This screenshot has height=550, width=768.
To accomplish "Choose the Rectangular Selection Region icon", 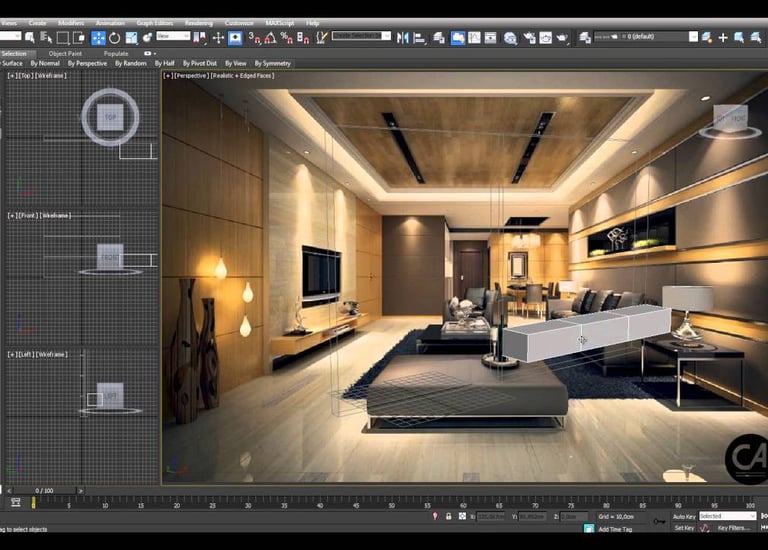I will pyautogui.click(x=63, y=38).
